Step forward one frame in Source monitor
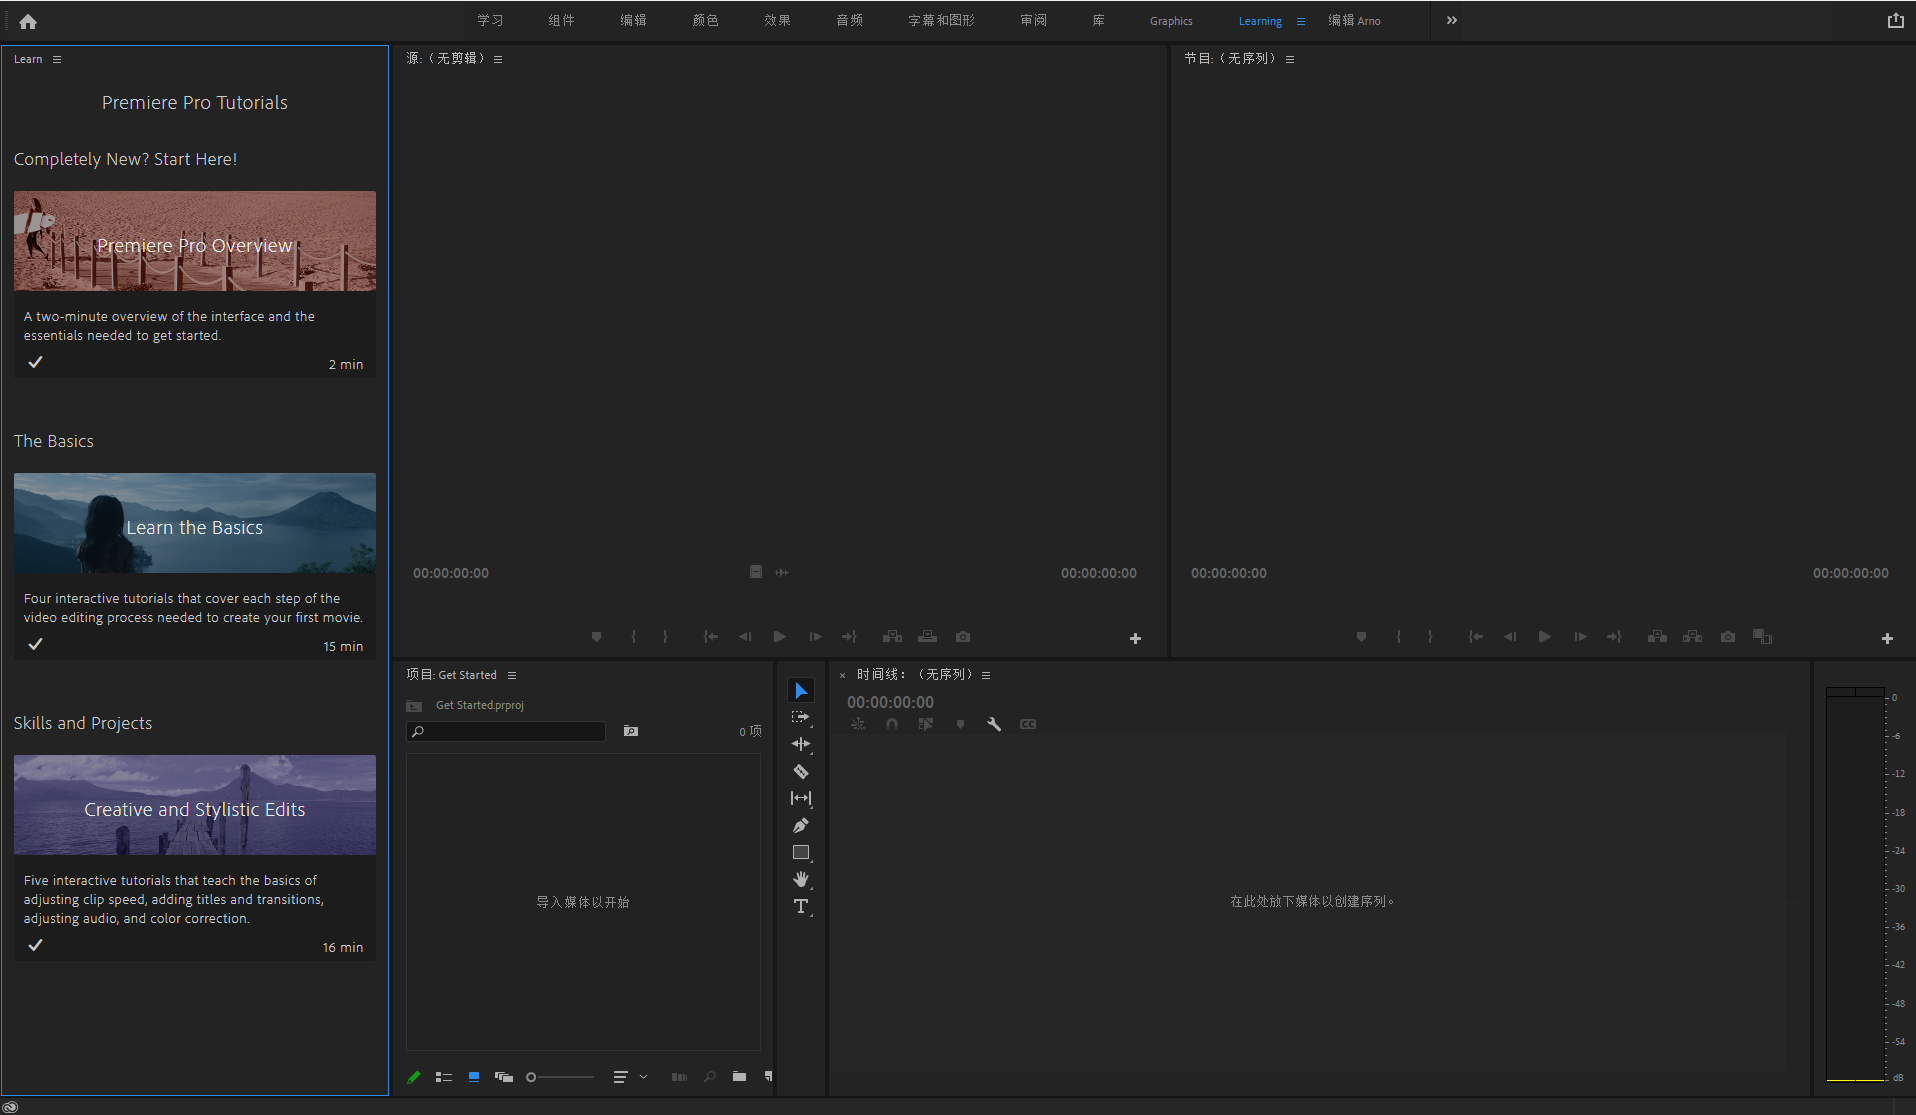 pyautogui.click(x=815, y=637)
